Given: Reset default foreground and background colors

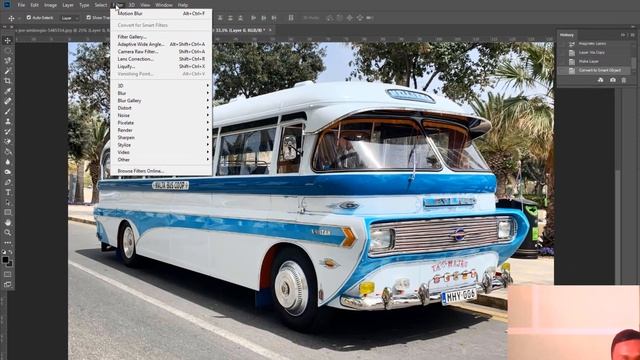Looking at the screenshot, I should pos(4,252).
